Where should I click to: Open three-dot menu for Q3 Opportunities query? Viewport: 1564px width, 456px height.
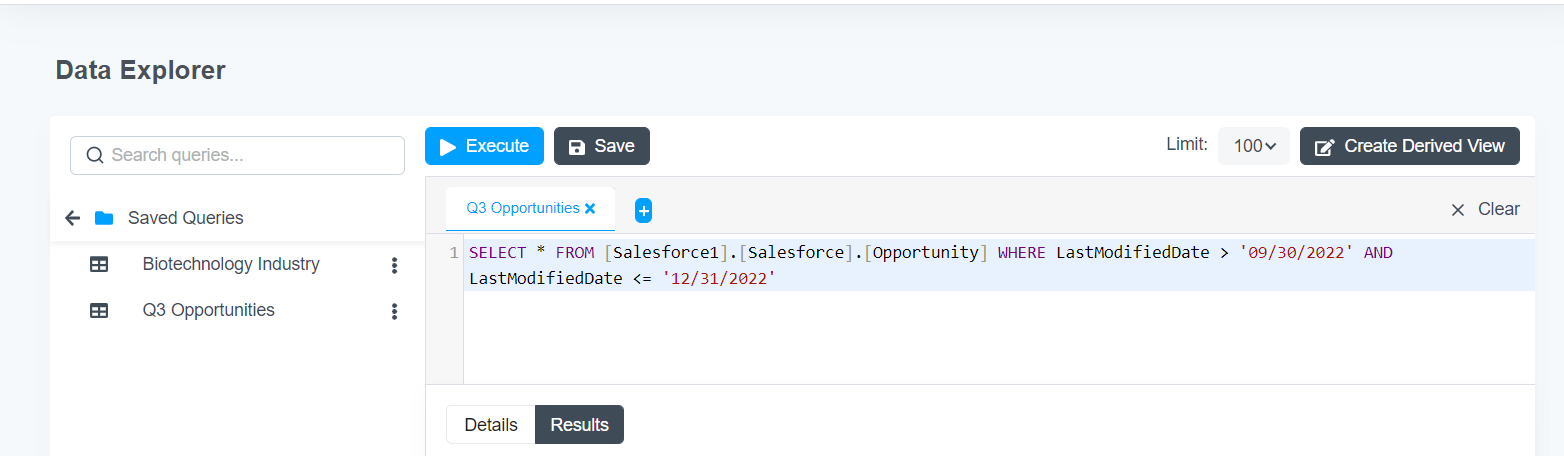(x=394, y=311)
